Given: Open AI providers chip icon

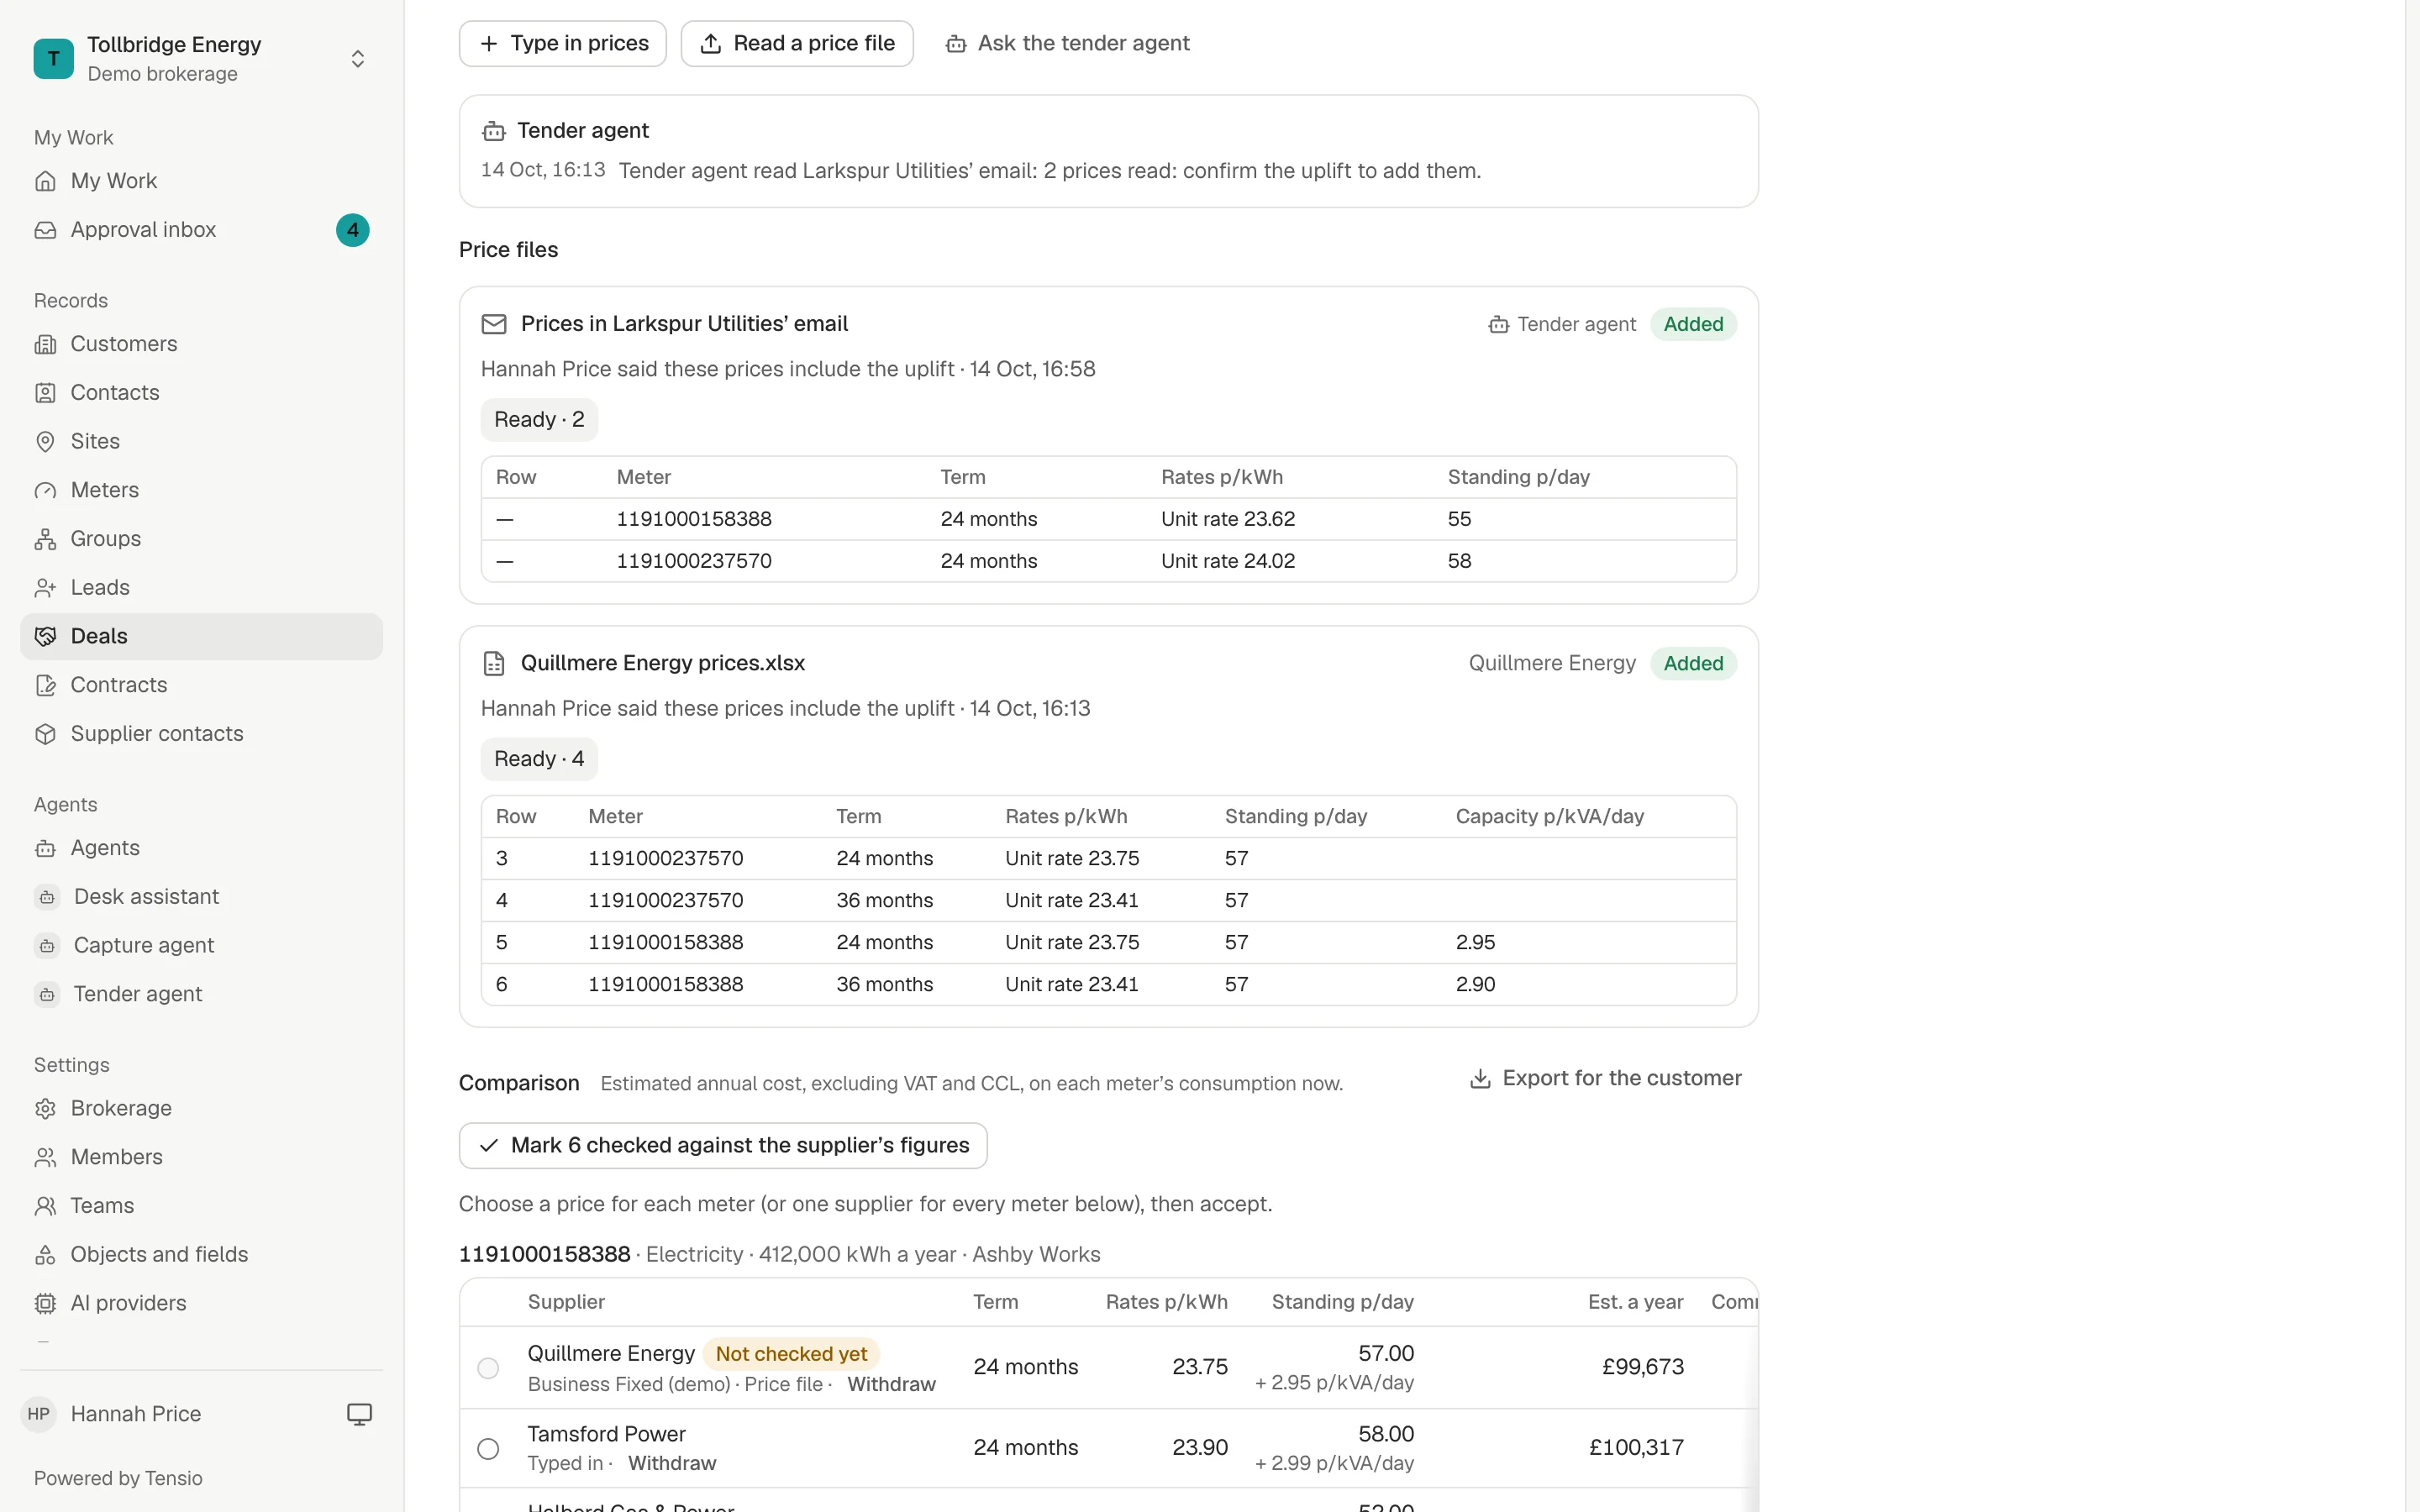Looking at the screenshot, I should [x=45, y=1303].
